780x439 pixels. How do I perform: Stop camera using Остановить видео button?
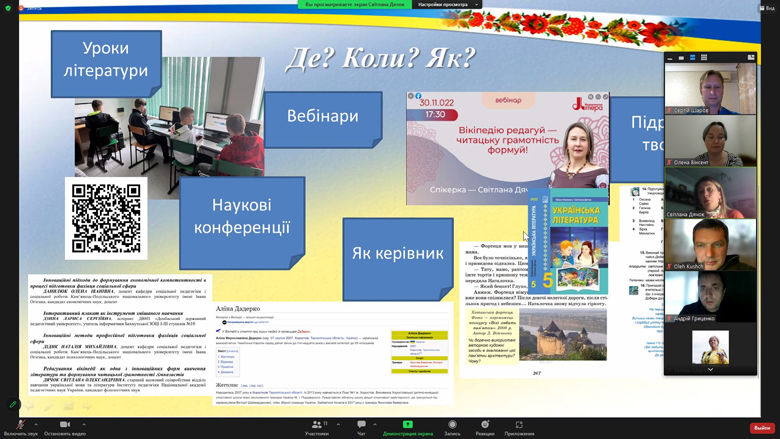coord(64,426)
